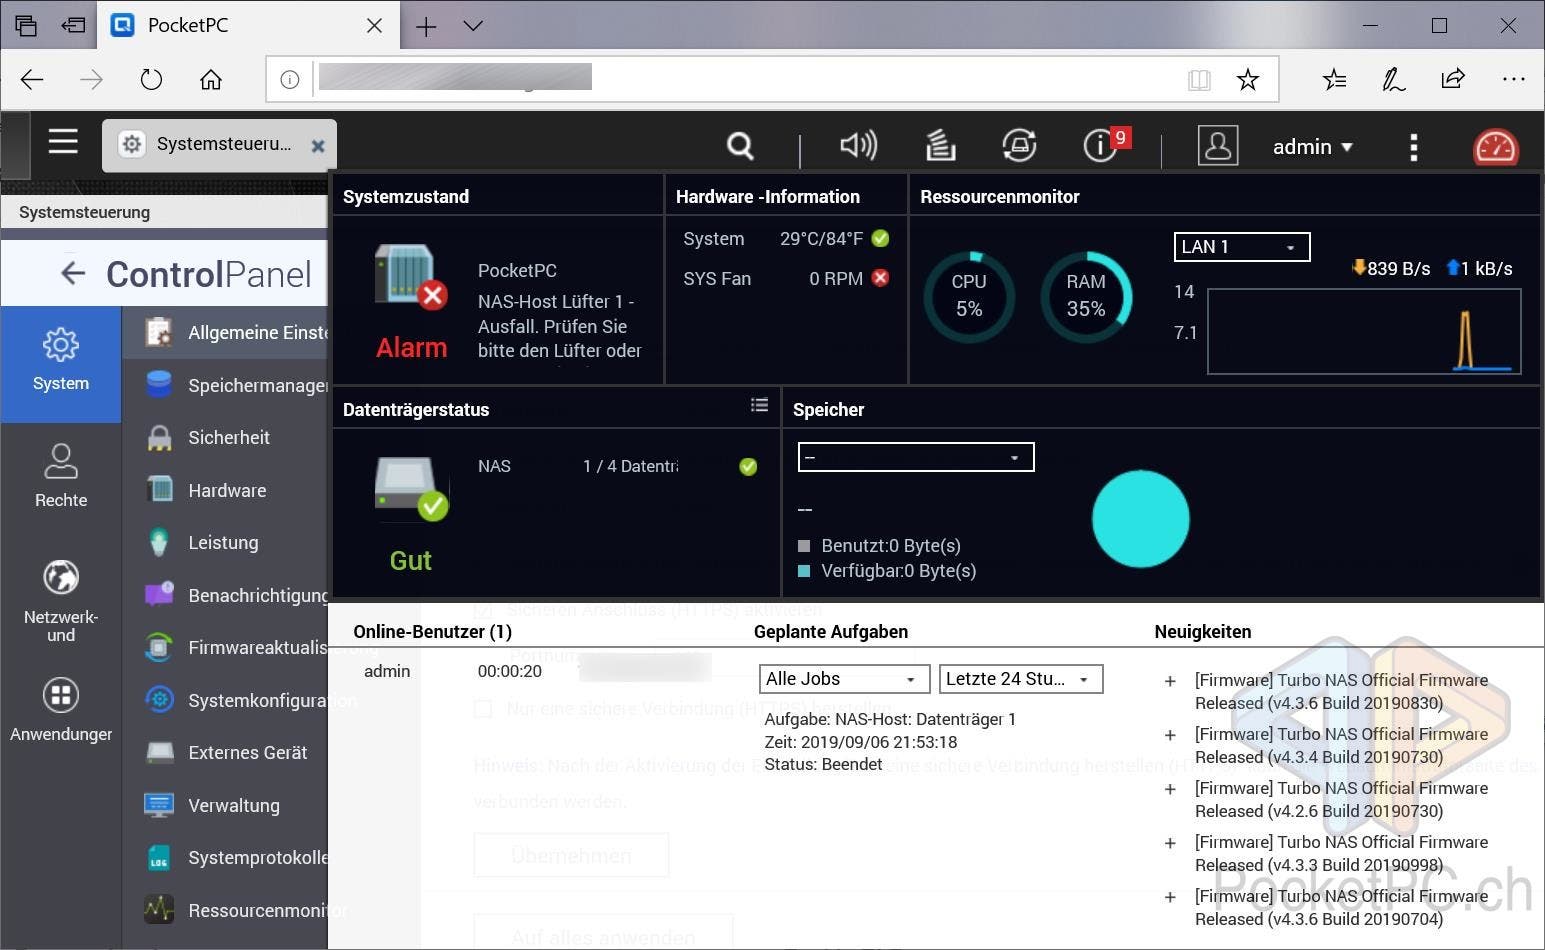Screen dimensions: 1545x950
Task: Open the Alle Jobs dropdown
Action: pyautogui.click(x=843, y=679)
